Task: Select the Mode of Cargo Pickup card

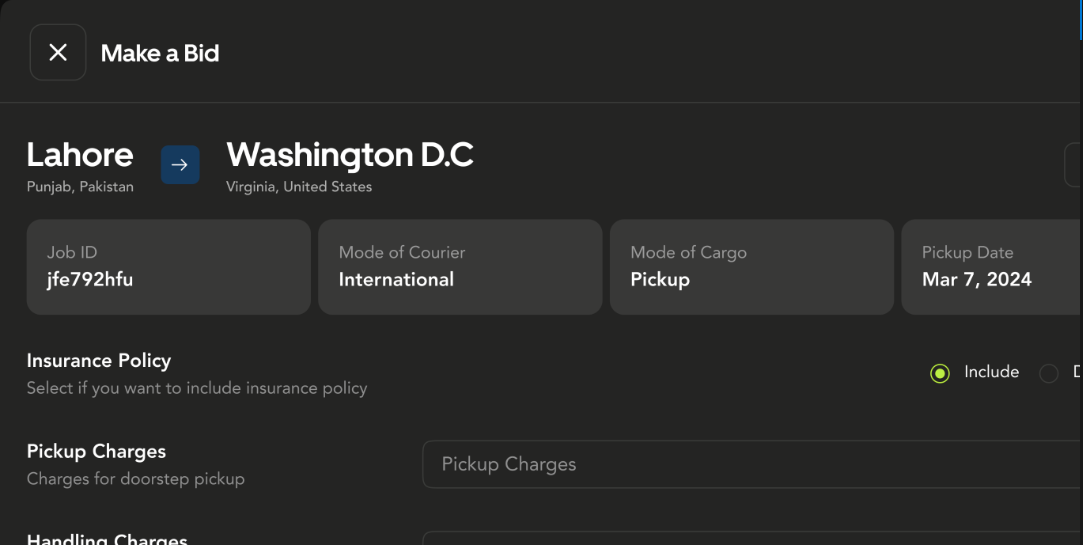Action: pos(751,267)
